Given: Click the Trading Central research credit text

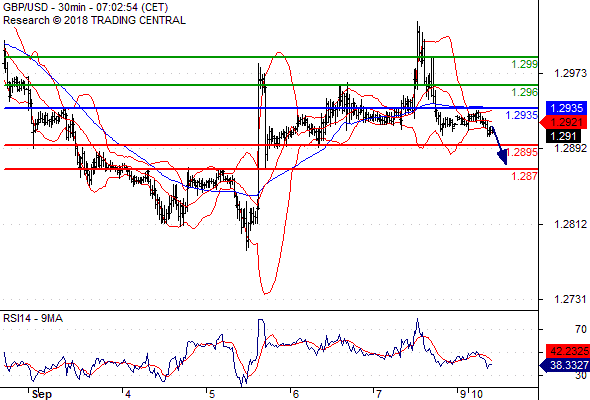Looking at the screenshot, I should tap(94, 20).
